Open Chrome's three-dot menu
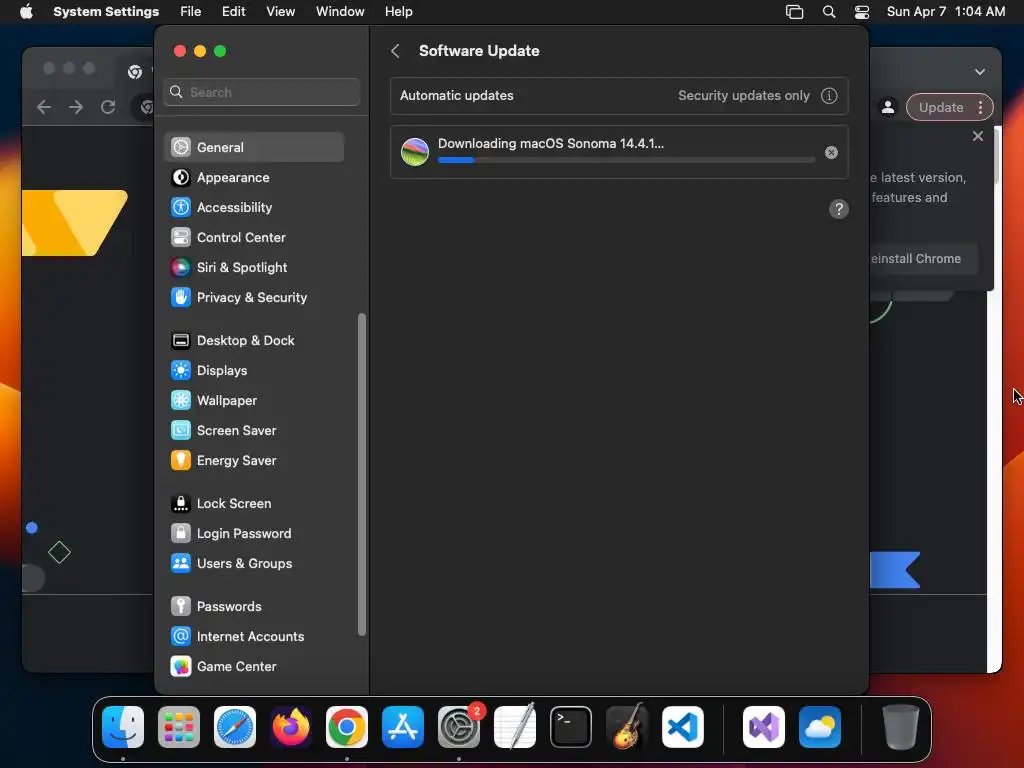 point(980,107)
